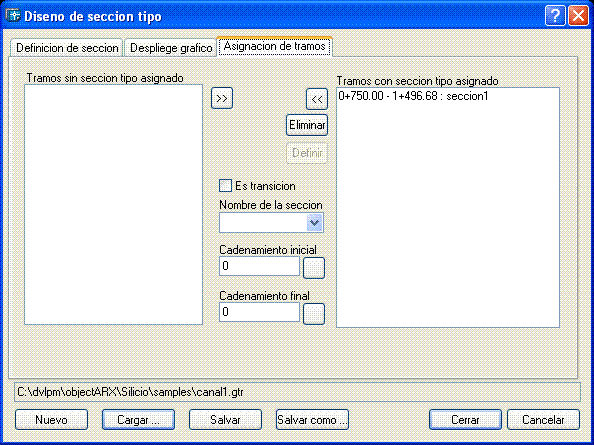Click the Salvar como ... button
Screen dimensions: 594x445
[312, 420]
